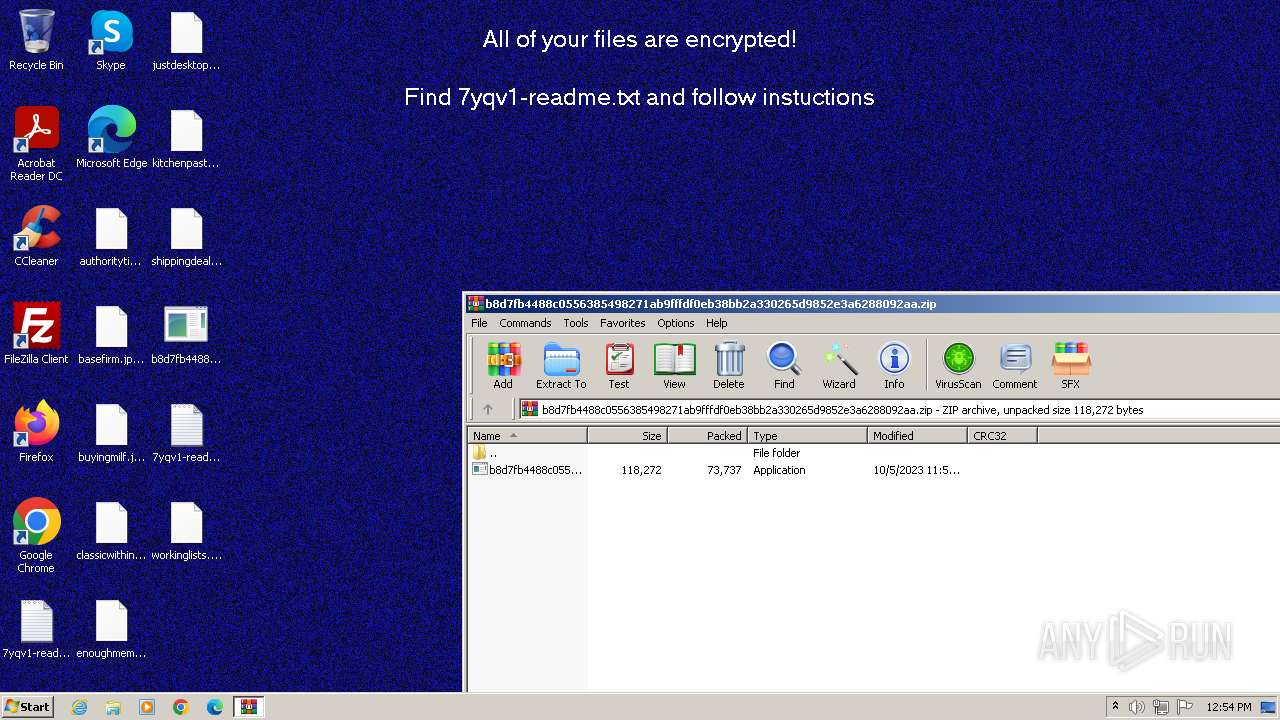Select the enoughmem file on desktop
The width and height of the screenshot is (1280, 720).
point(111,628)
